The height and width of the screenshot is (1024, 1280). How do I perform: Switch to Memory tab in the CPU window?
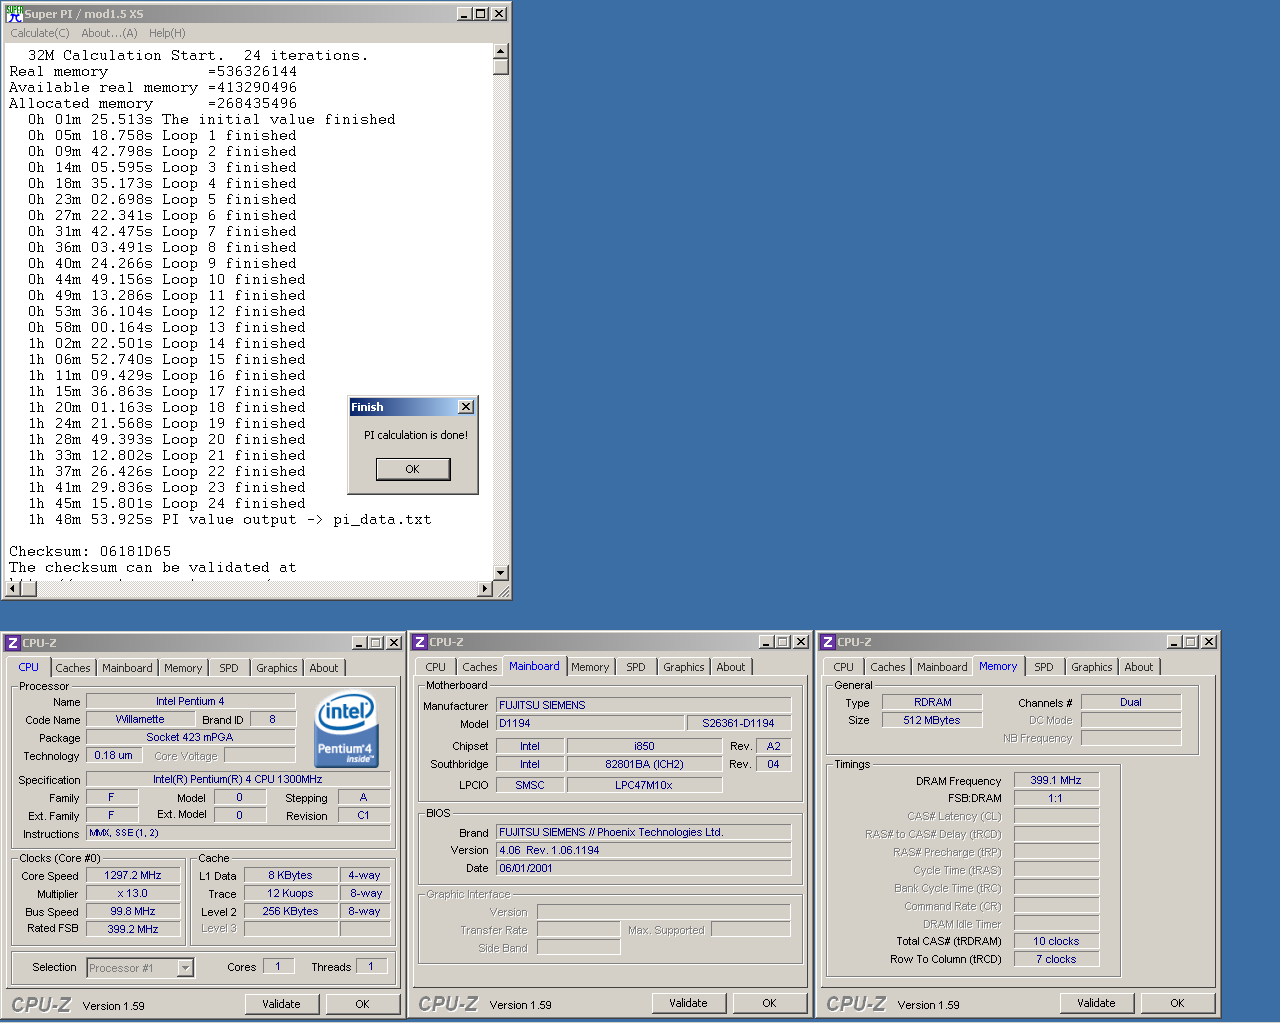coord(183,668)
